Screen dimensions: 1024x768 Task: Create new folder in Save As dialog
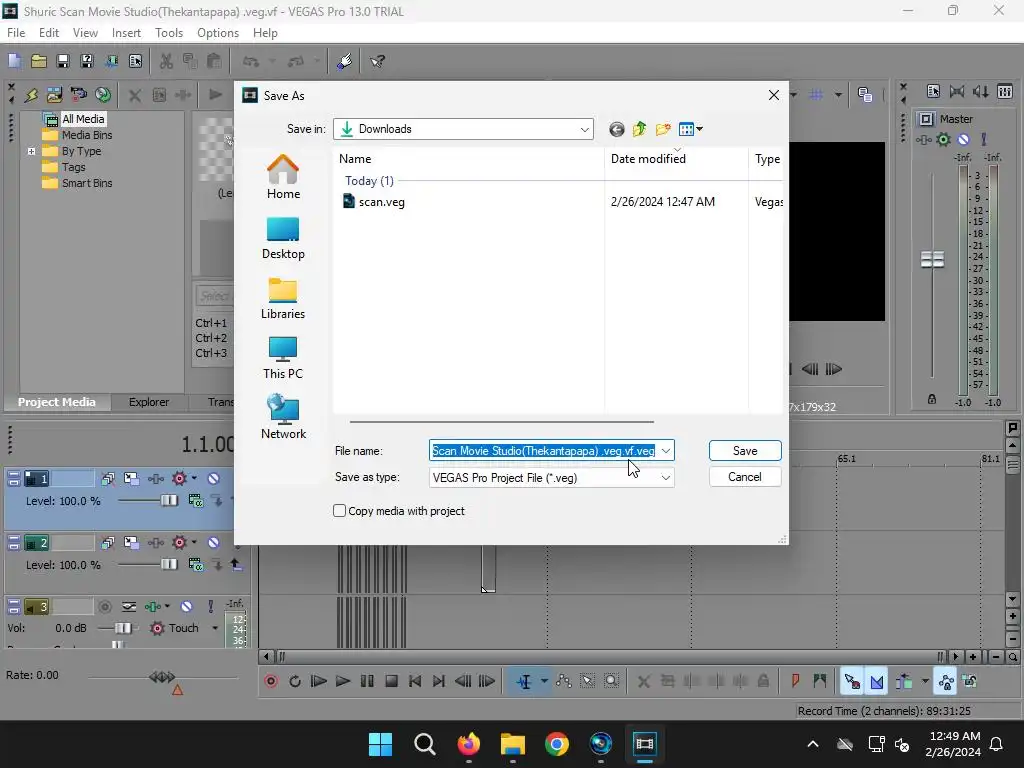click(x=663, y=129)
